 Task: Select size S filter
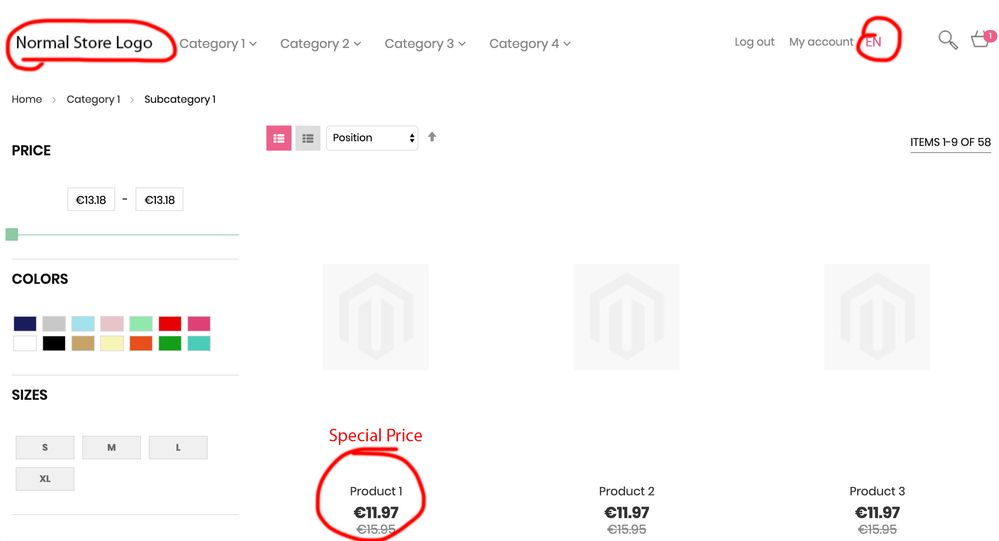(45, 447)
